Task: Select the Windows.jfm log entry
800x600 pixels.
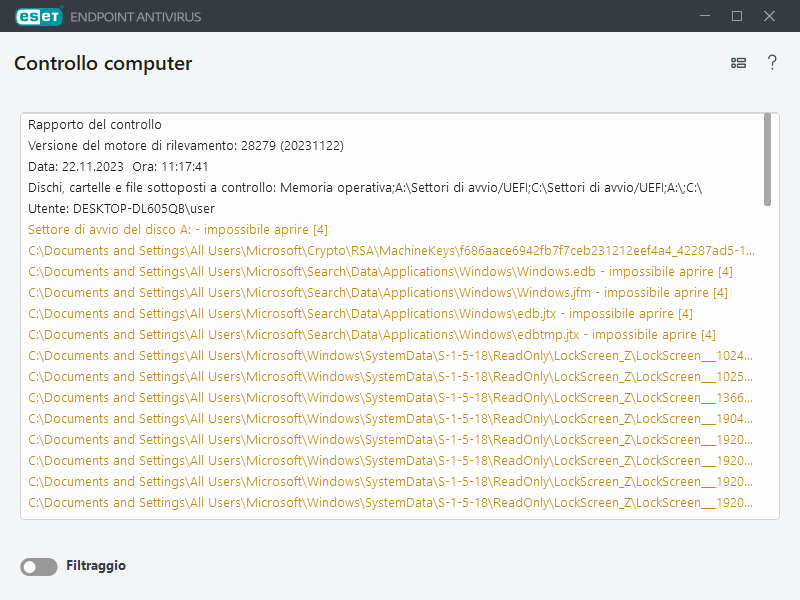Action: (377, 293)
